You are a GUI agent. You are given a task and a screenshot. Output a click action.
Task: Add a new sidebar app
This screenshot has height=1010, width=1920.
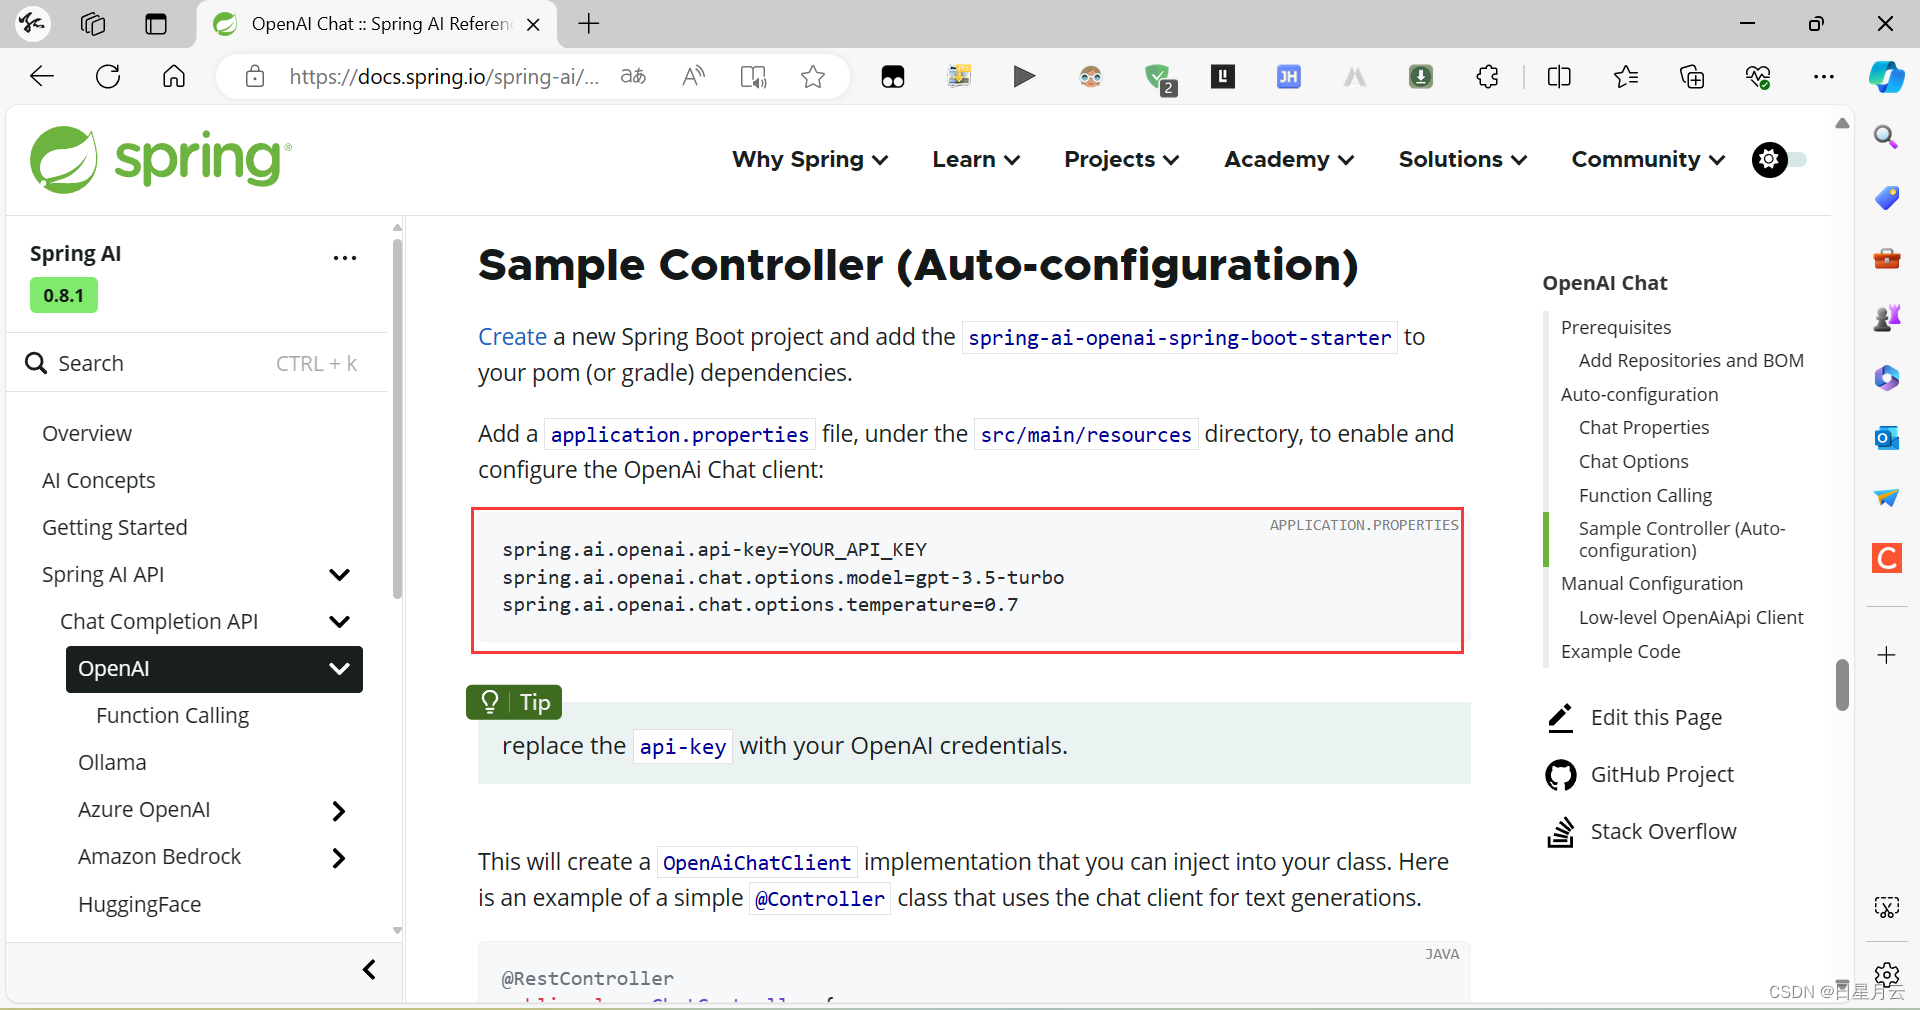pyautogui.click(x=1886, y=655)
